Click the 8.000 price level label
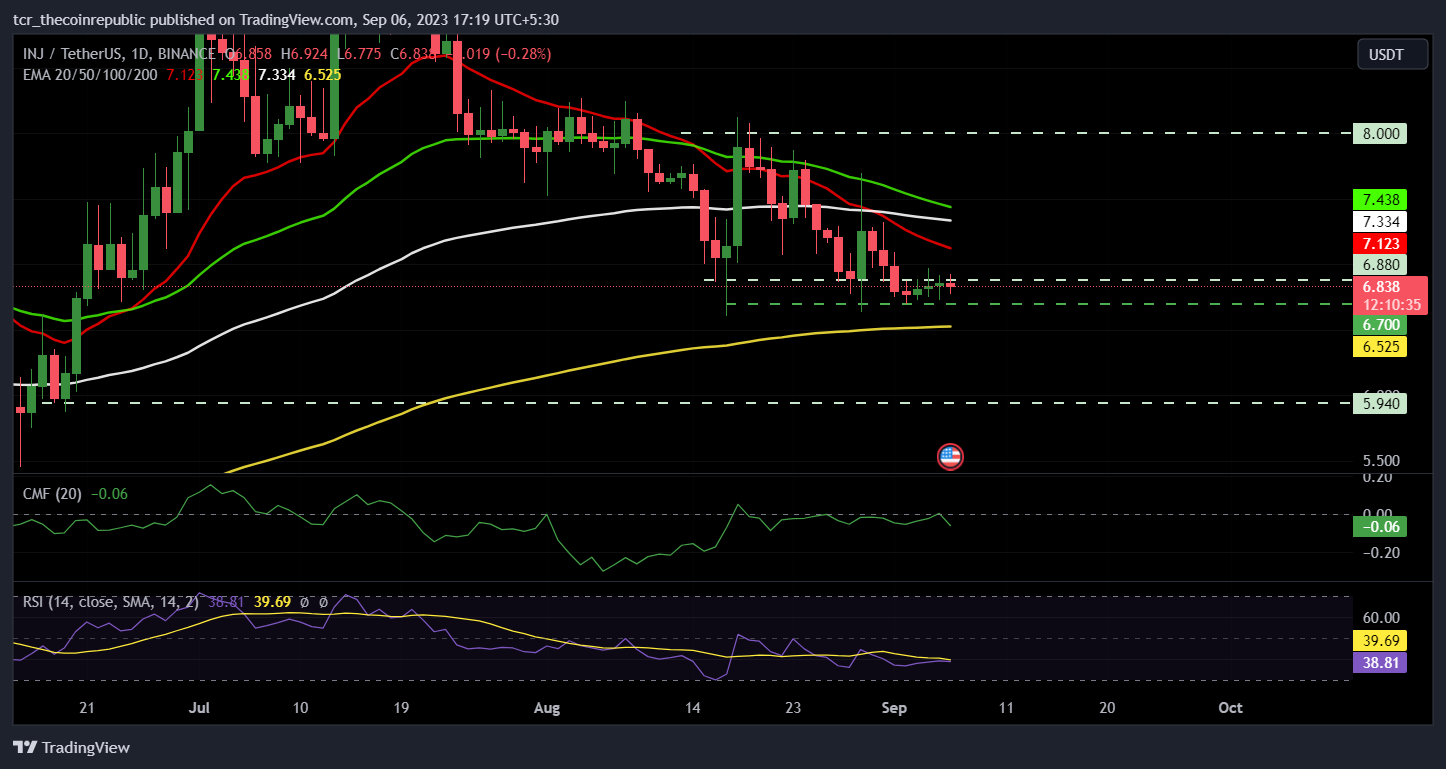Image resolution: width=1446 pixels, height=769 pixels. [x=1379, y=133]
